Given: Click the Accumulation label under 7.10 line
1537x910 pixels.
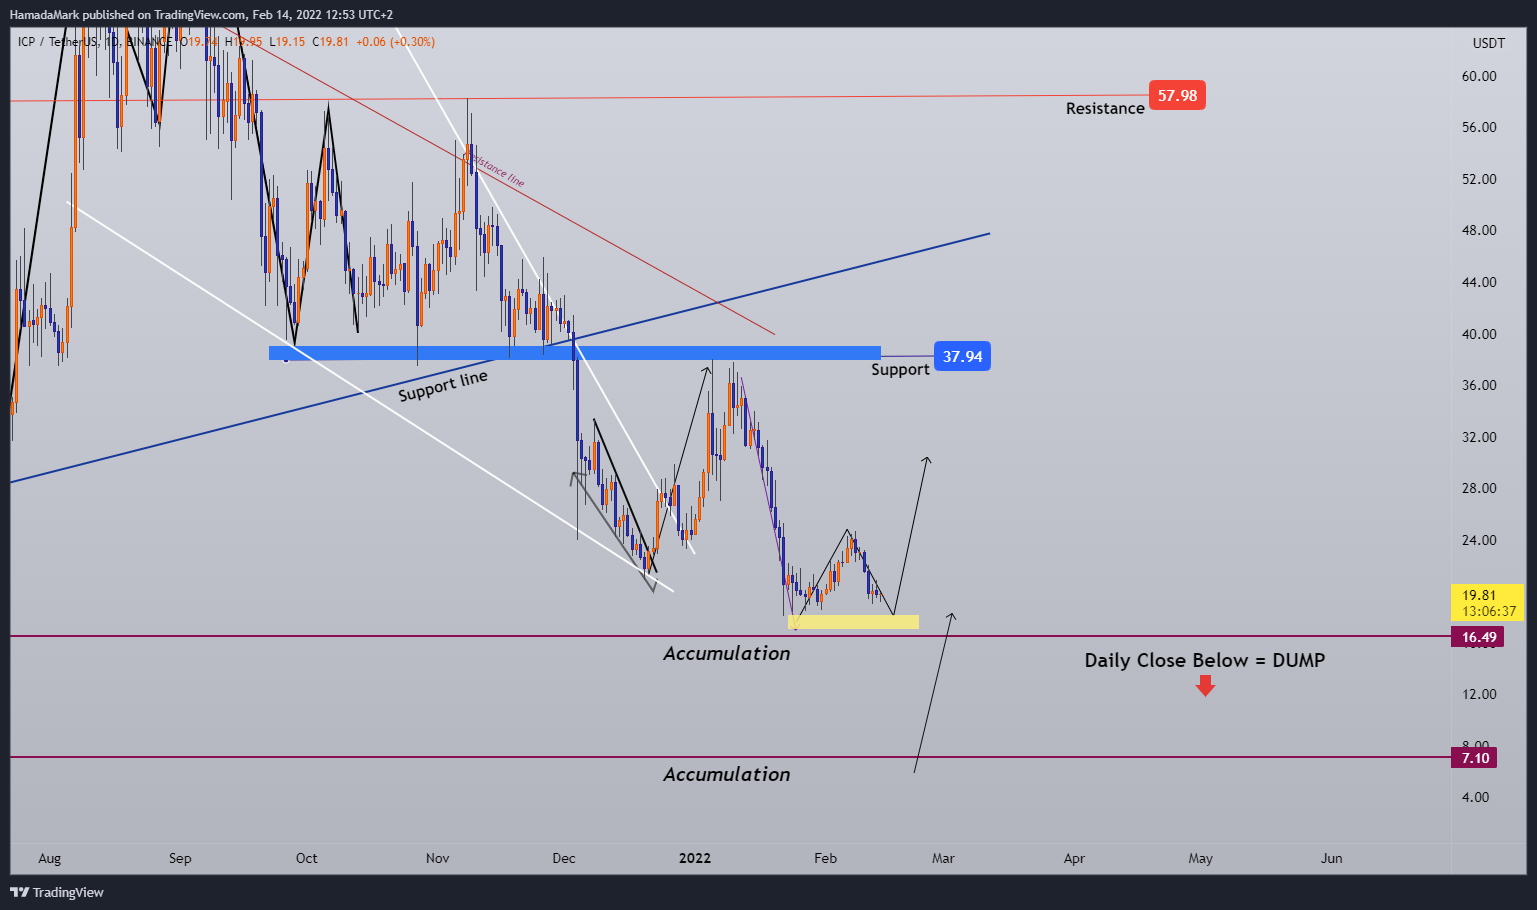Looking at the screenshot, I should pos(727,775).
